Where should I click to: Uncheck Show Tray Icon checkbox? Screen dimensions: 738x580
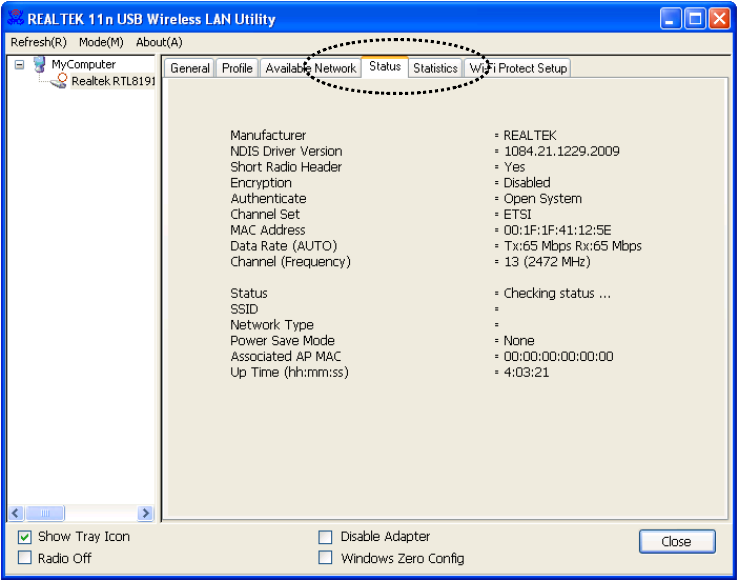click(x=24, y=537)
